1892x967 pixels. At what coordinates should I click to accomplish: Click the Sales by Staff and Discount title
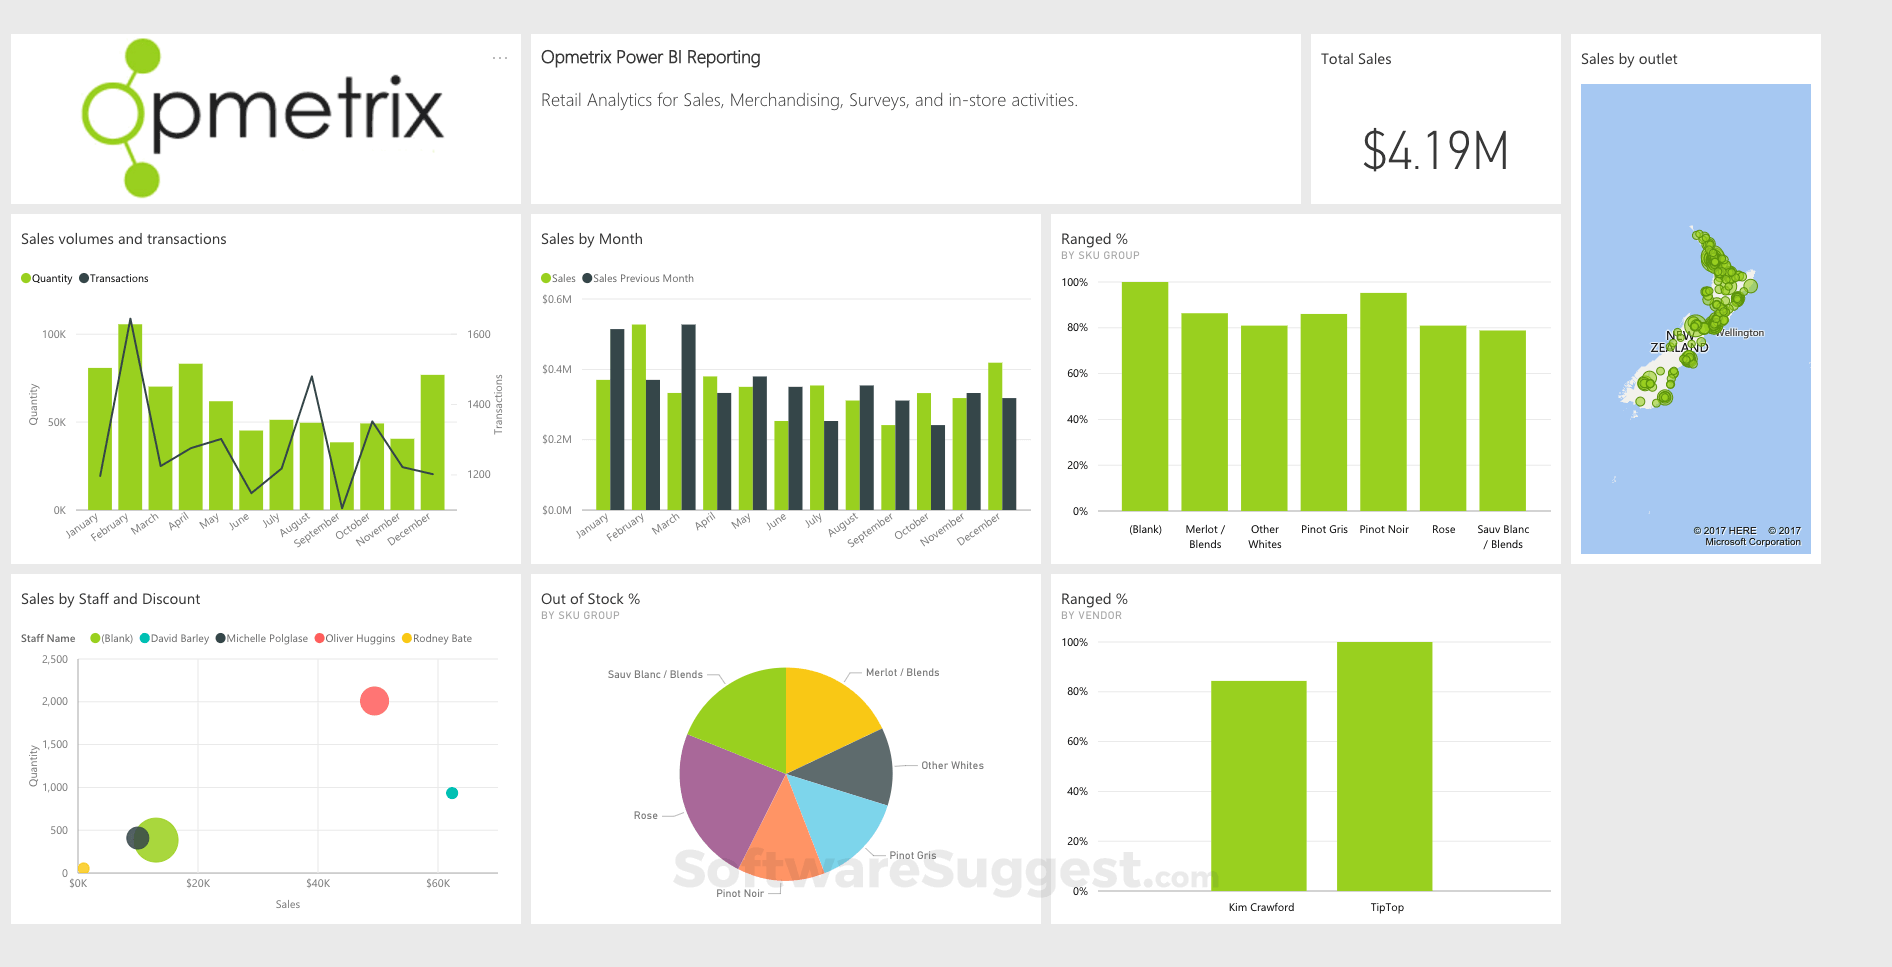[x=111, y=599]
